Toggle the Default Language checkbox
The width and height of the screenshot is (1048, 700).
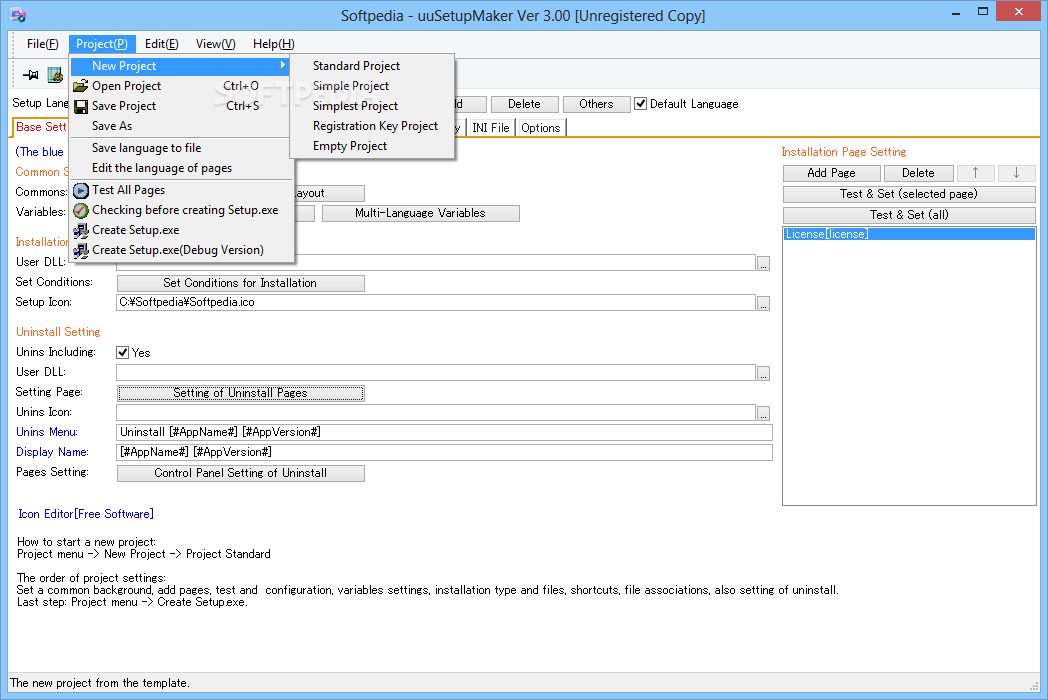(640, 104)
